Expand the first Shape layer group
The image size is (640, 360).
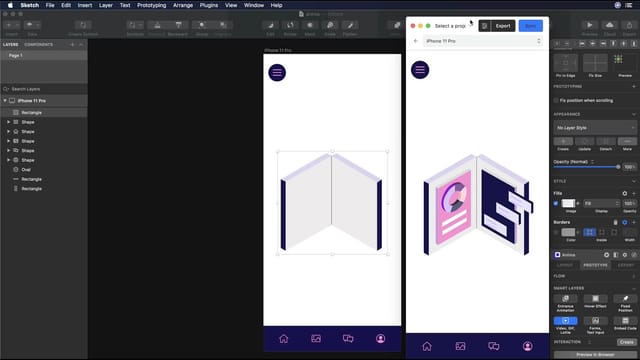(x=8, y=122)
